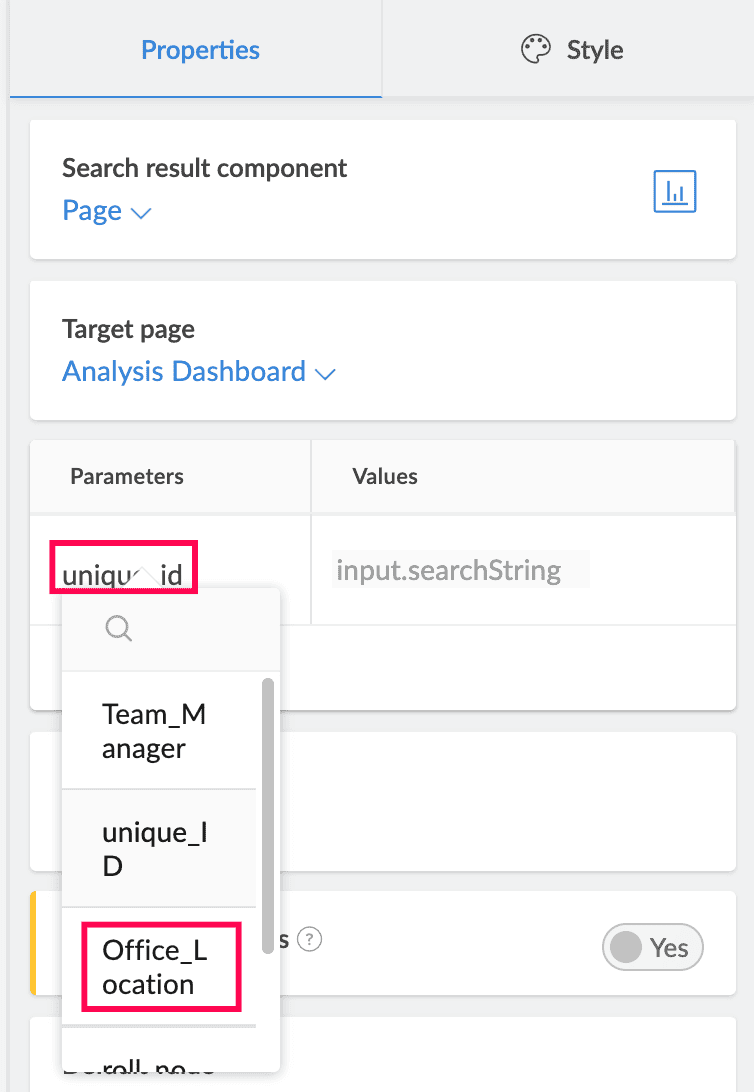Click the Analysis Dashboard target page link

[x=184, y=372]
